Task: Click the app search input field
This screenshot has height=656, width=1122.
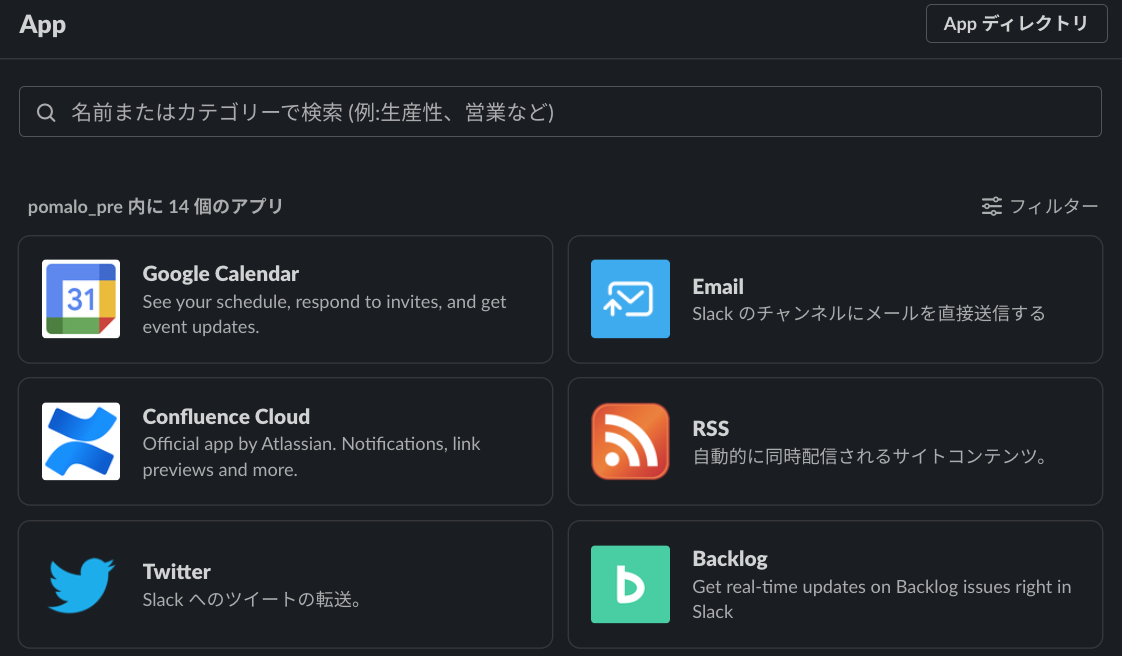Action: pyautogui.click(x=560, y=112)
